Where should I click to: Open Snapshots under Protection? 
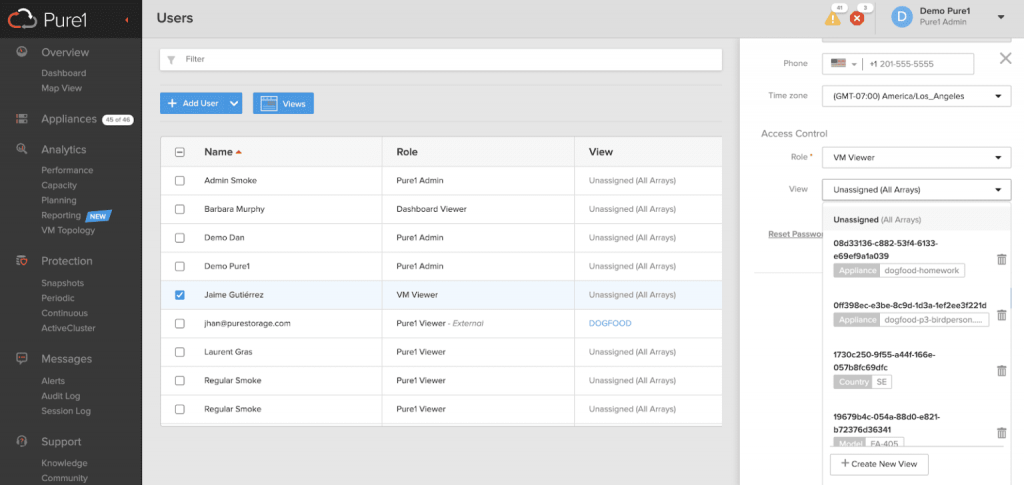tap(63, 283)
